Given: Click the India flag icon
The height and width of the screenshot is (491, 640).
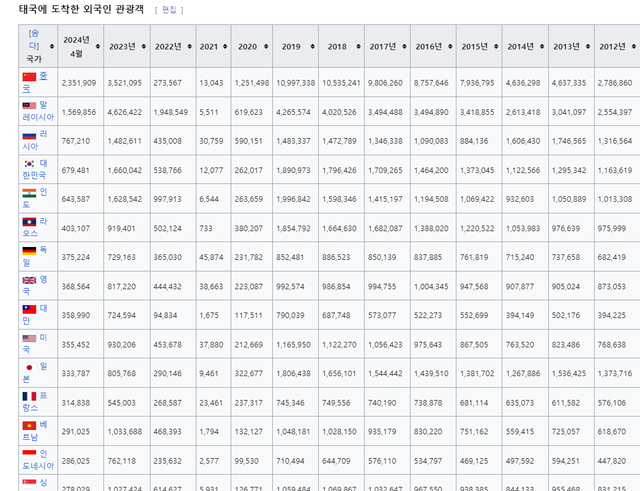Looking at the screenshot, I should pyautogui.click(x=28, y=192).
